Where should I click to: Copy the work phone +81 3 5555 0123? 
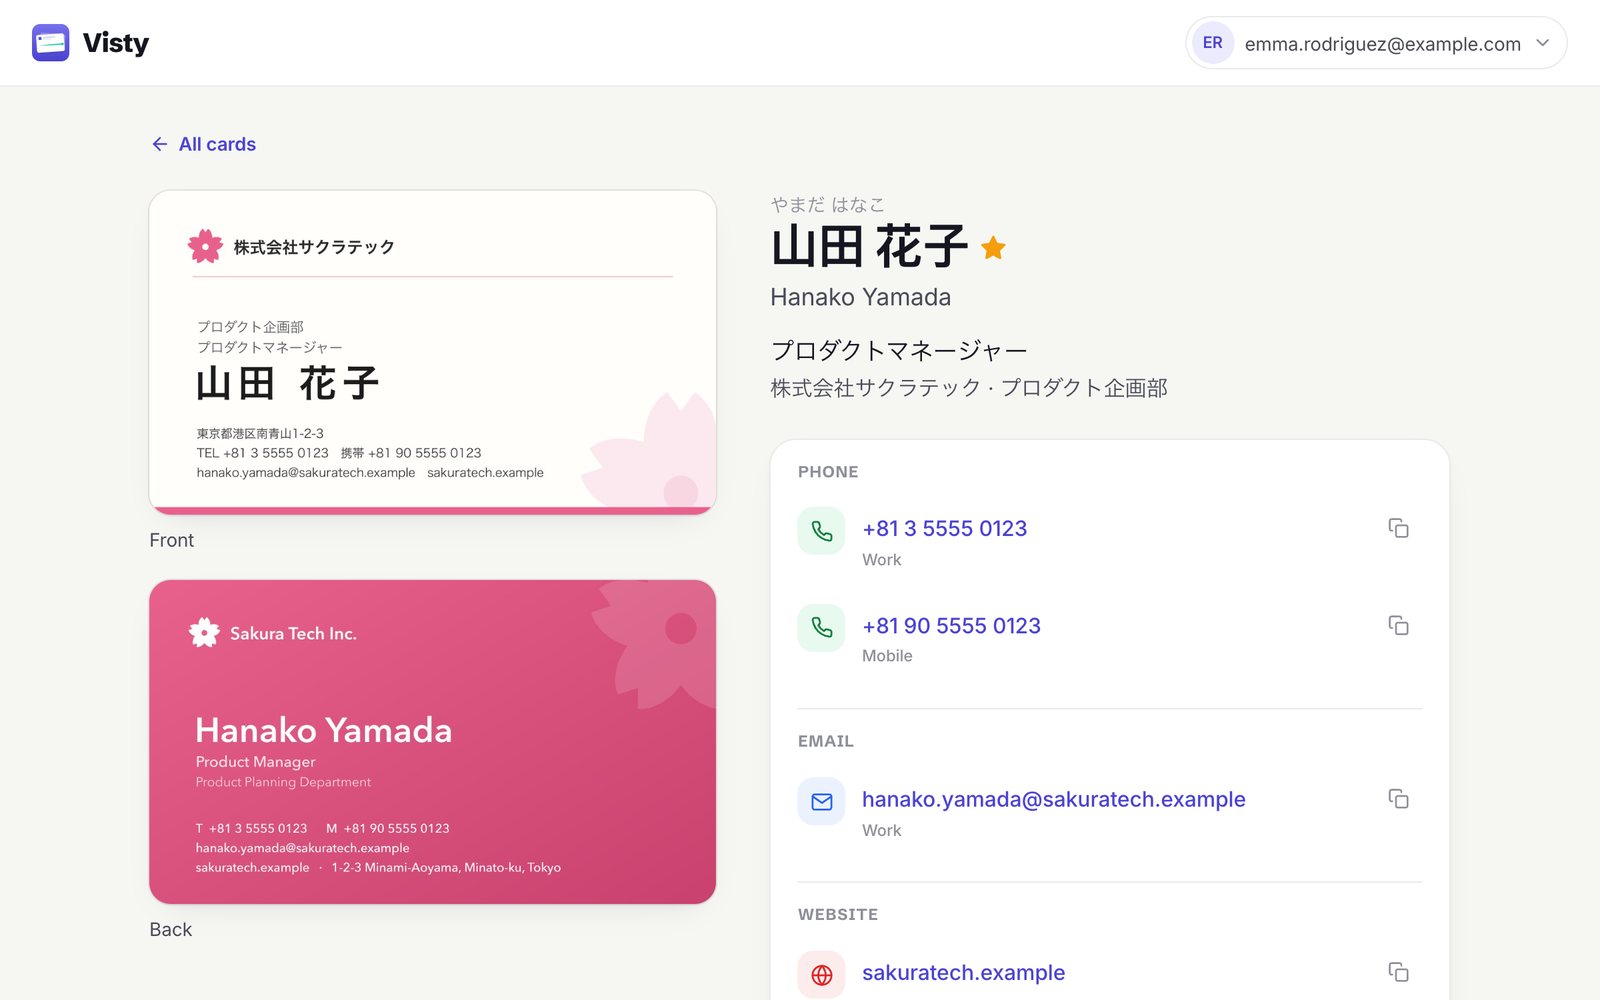(1398, 528)
